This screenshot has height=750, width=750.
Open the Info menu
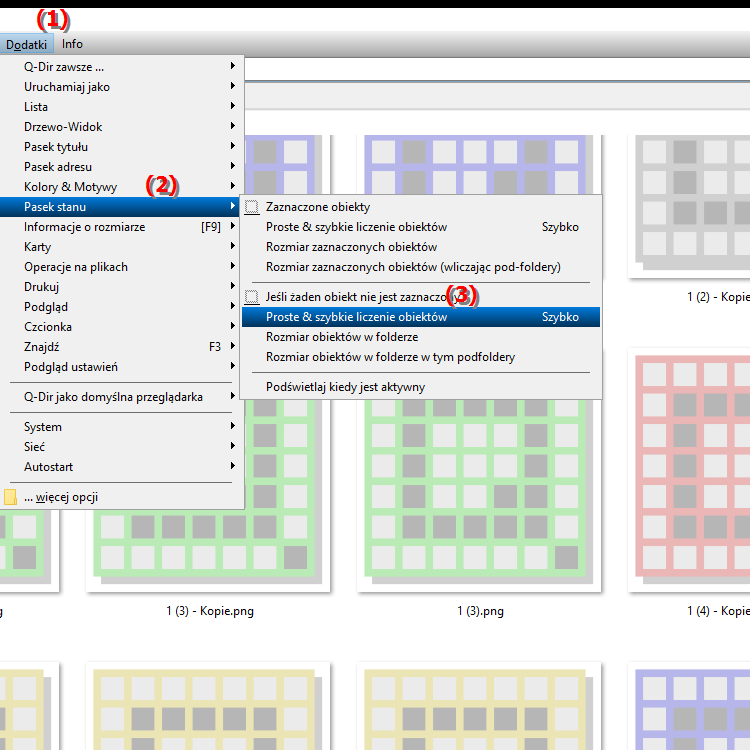point(72,44)
